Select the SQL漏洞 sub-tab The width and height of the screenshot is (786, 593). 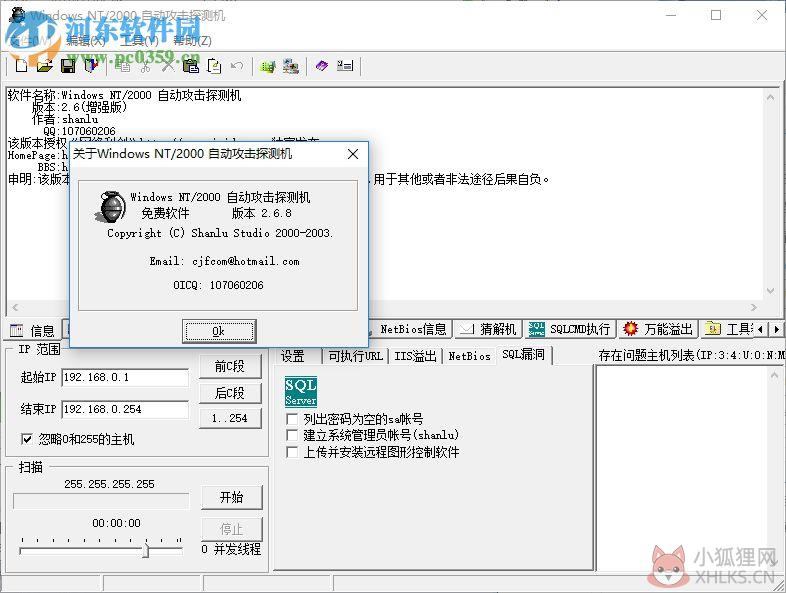tap(523, 354)
